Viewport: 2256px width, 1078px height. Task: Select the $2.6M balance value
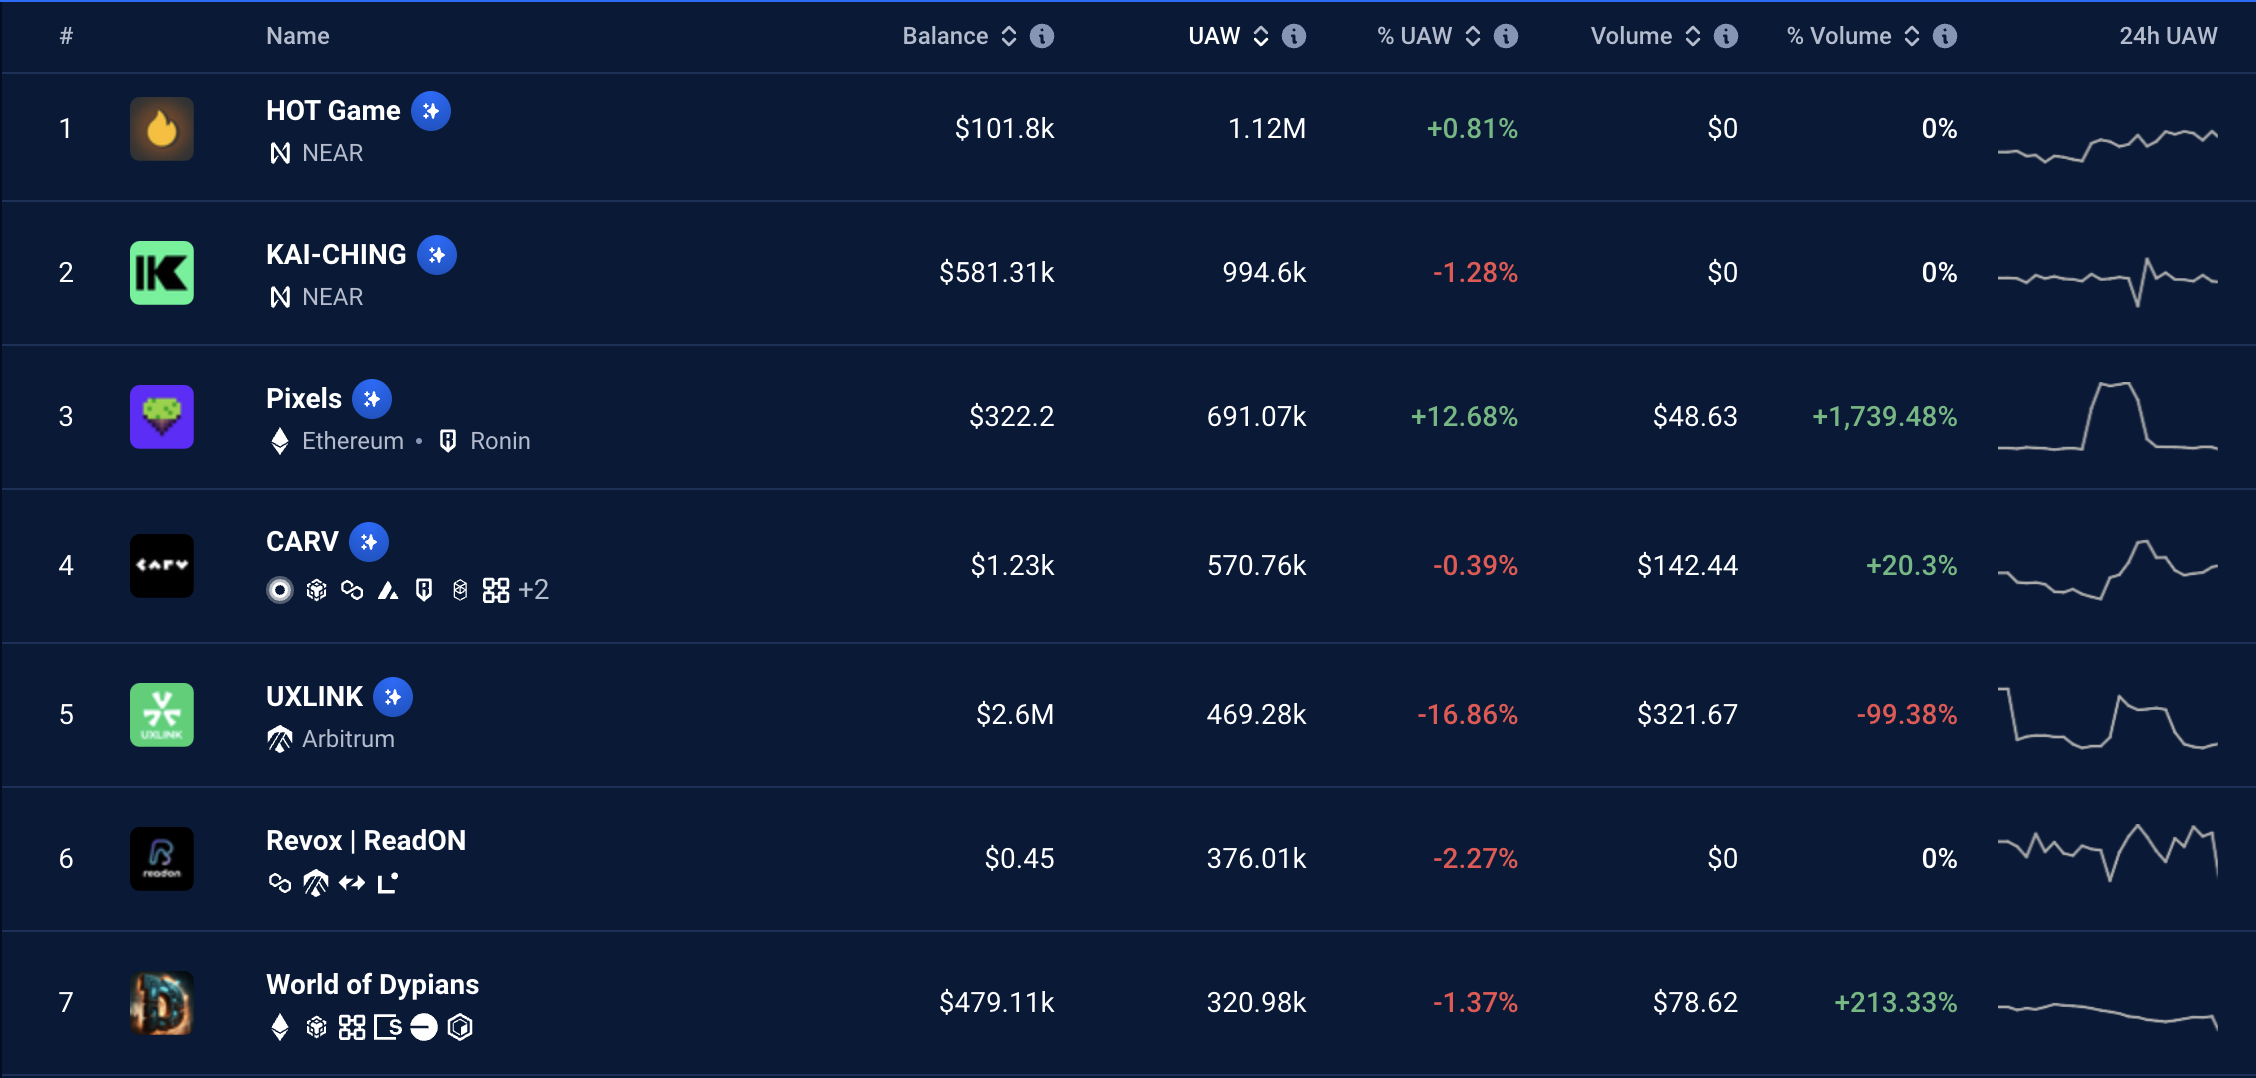pos(1015,715)
